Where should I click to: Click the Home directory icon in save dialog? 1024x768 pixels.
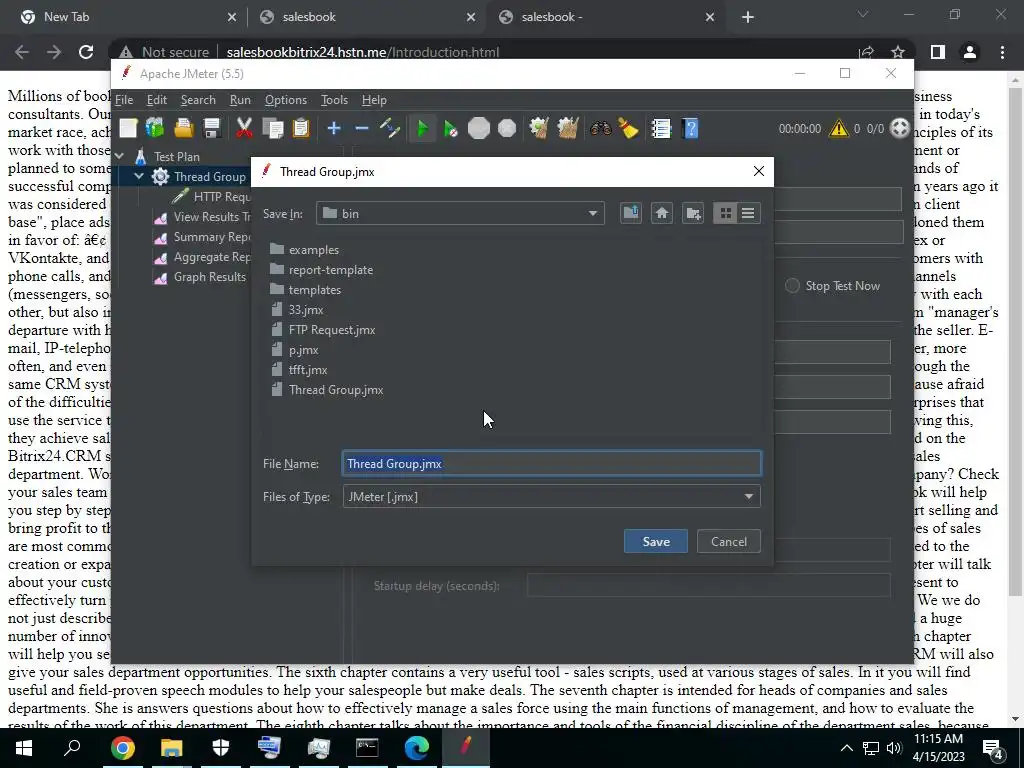(x=662, y=214)
